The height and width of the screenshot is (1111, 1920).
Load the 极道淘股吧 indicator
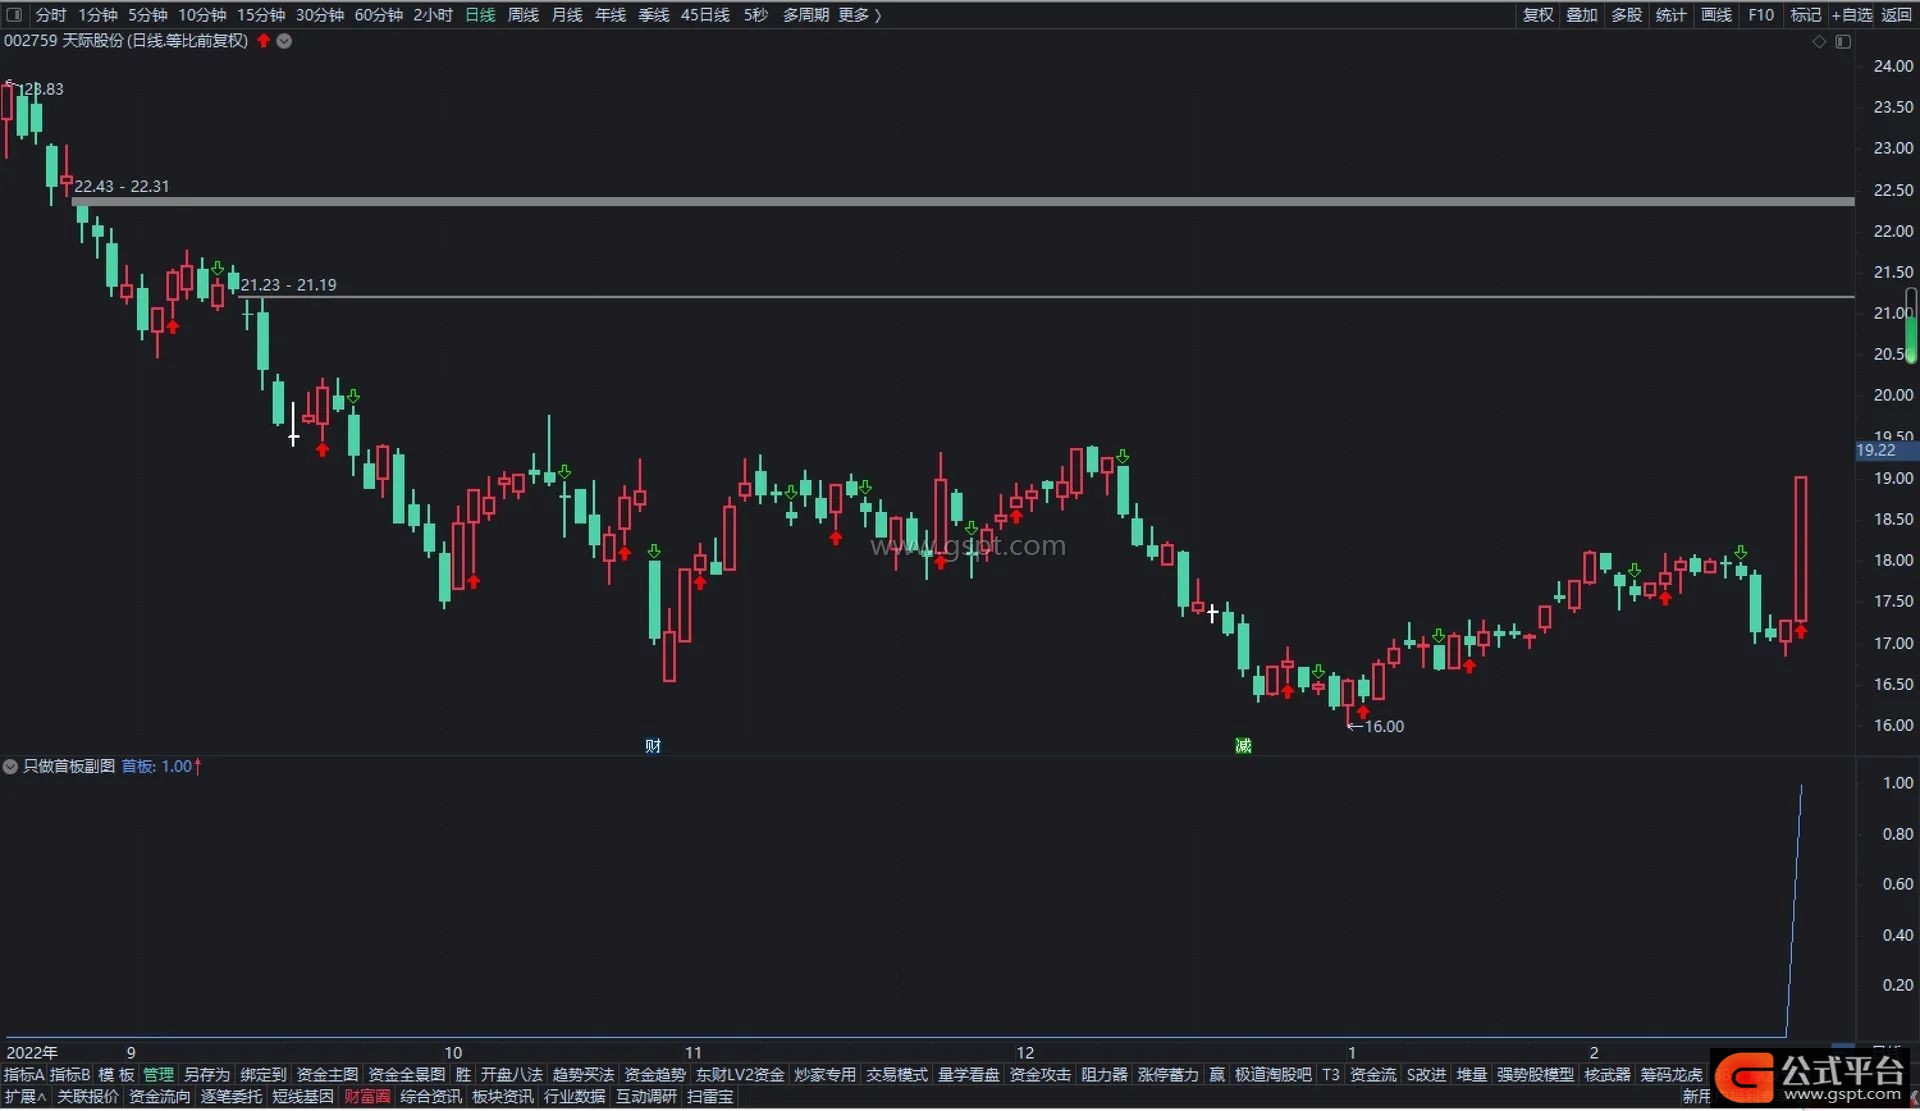click(x=1273, y=1075)
